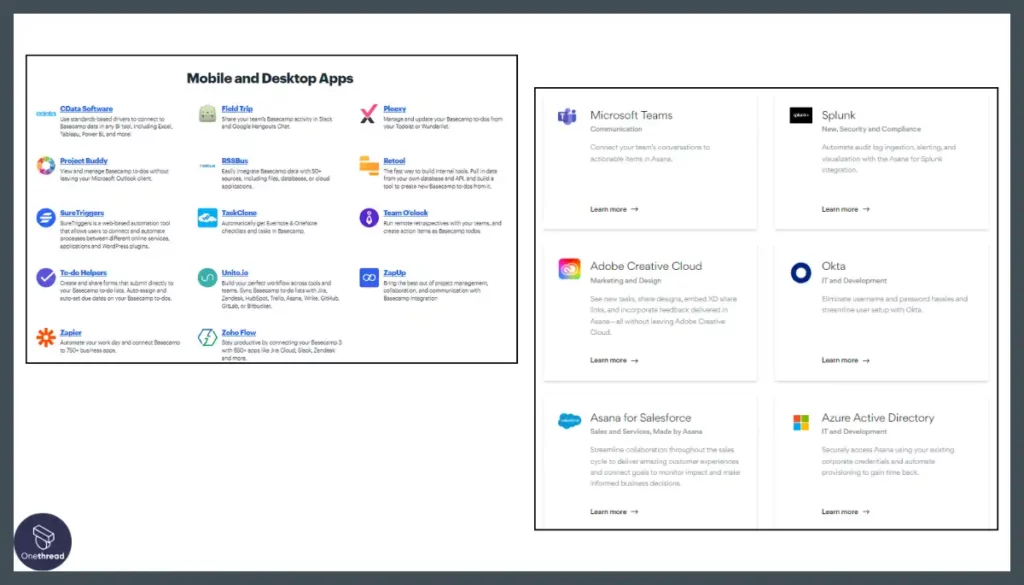Open the TaskClone link
The height and width of the screenshot is (585, 1024).
tap(239, 213)
